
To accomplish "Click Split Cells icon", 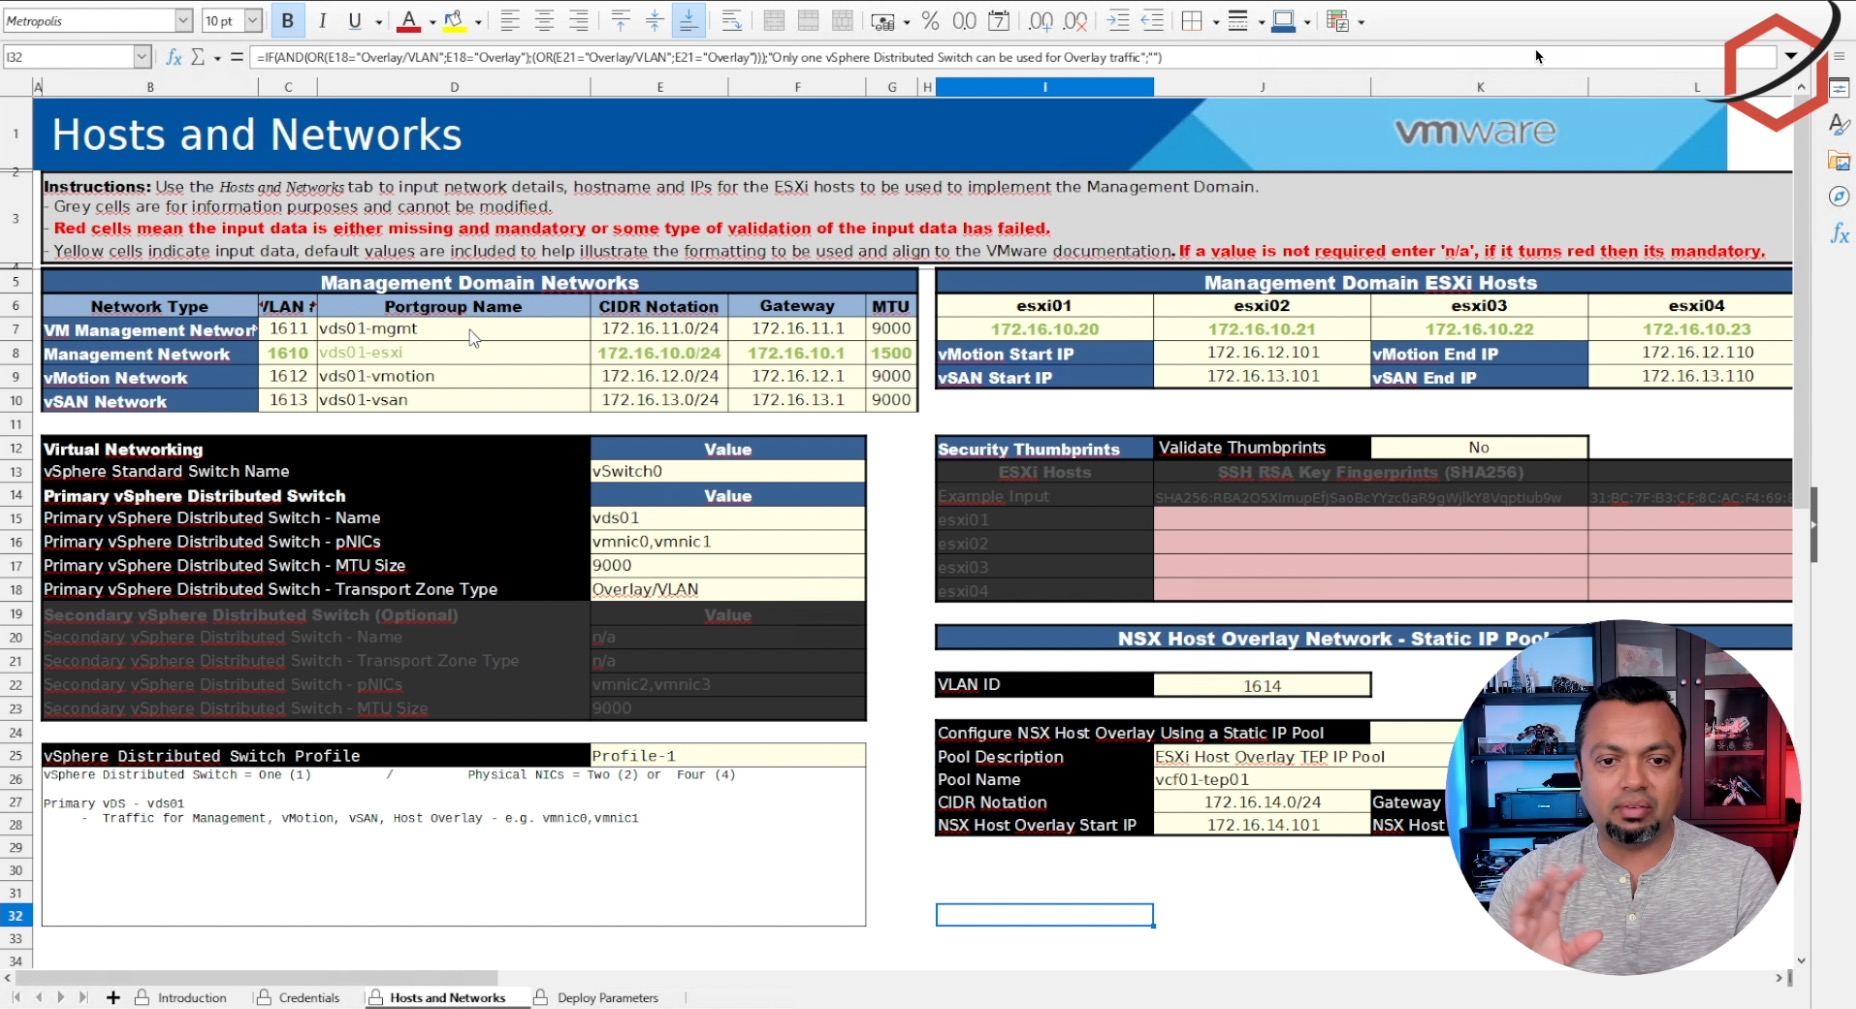I will click(x=842, y=21).
